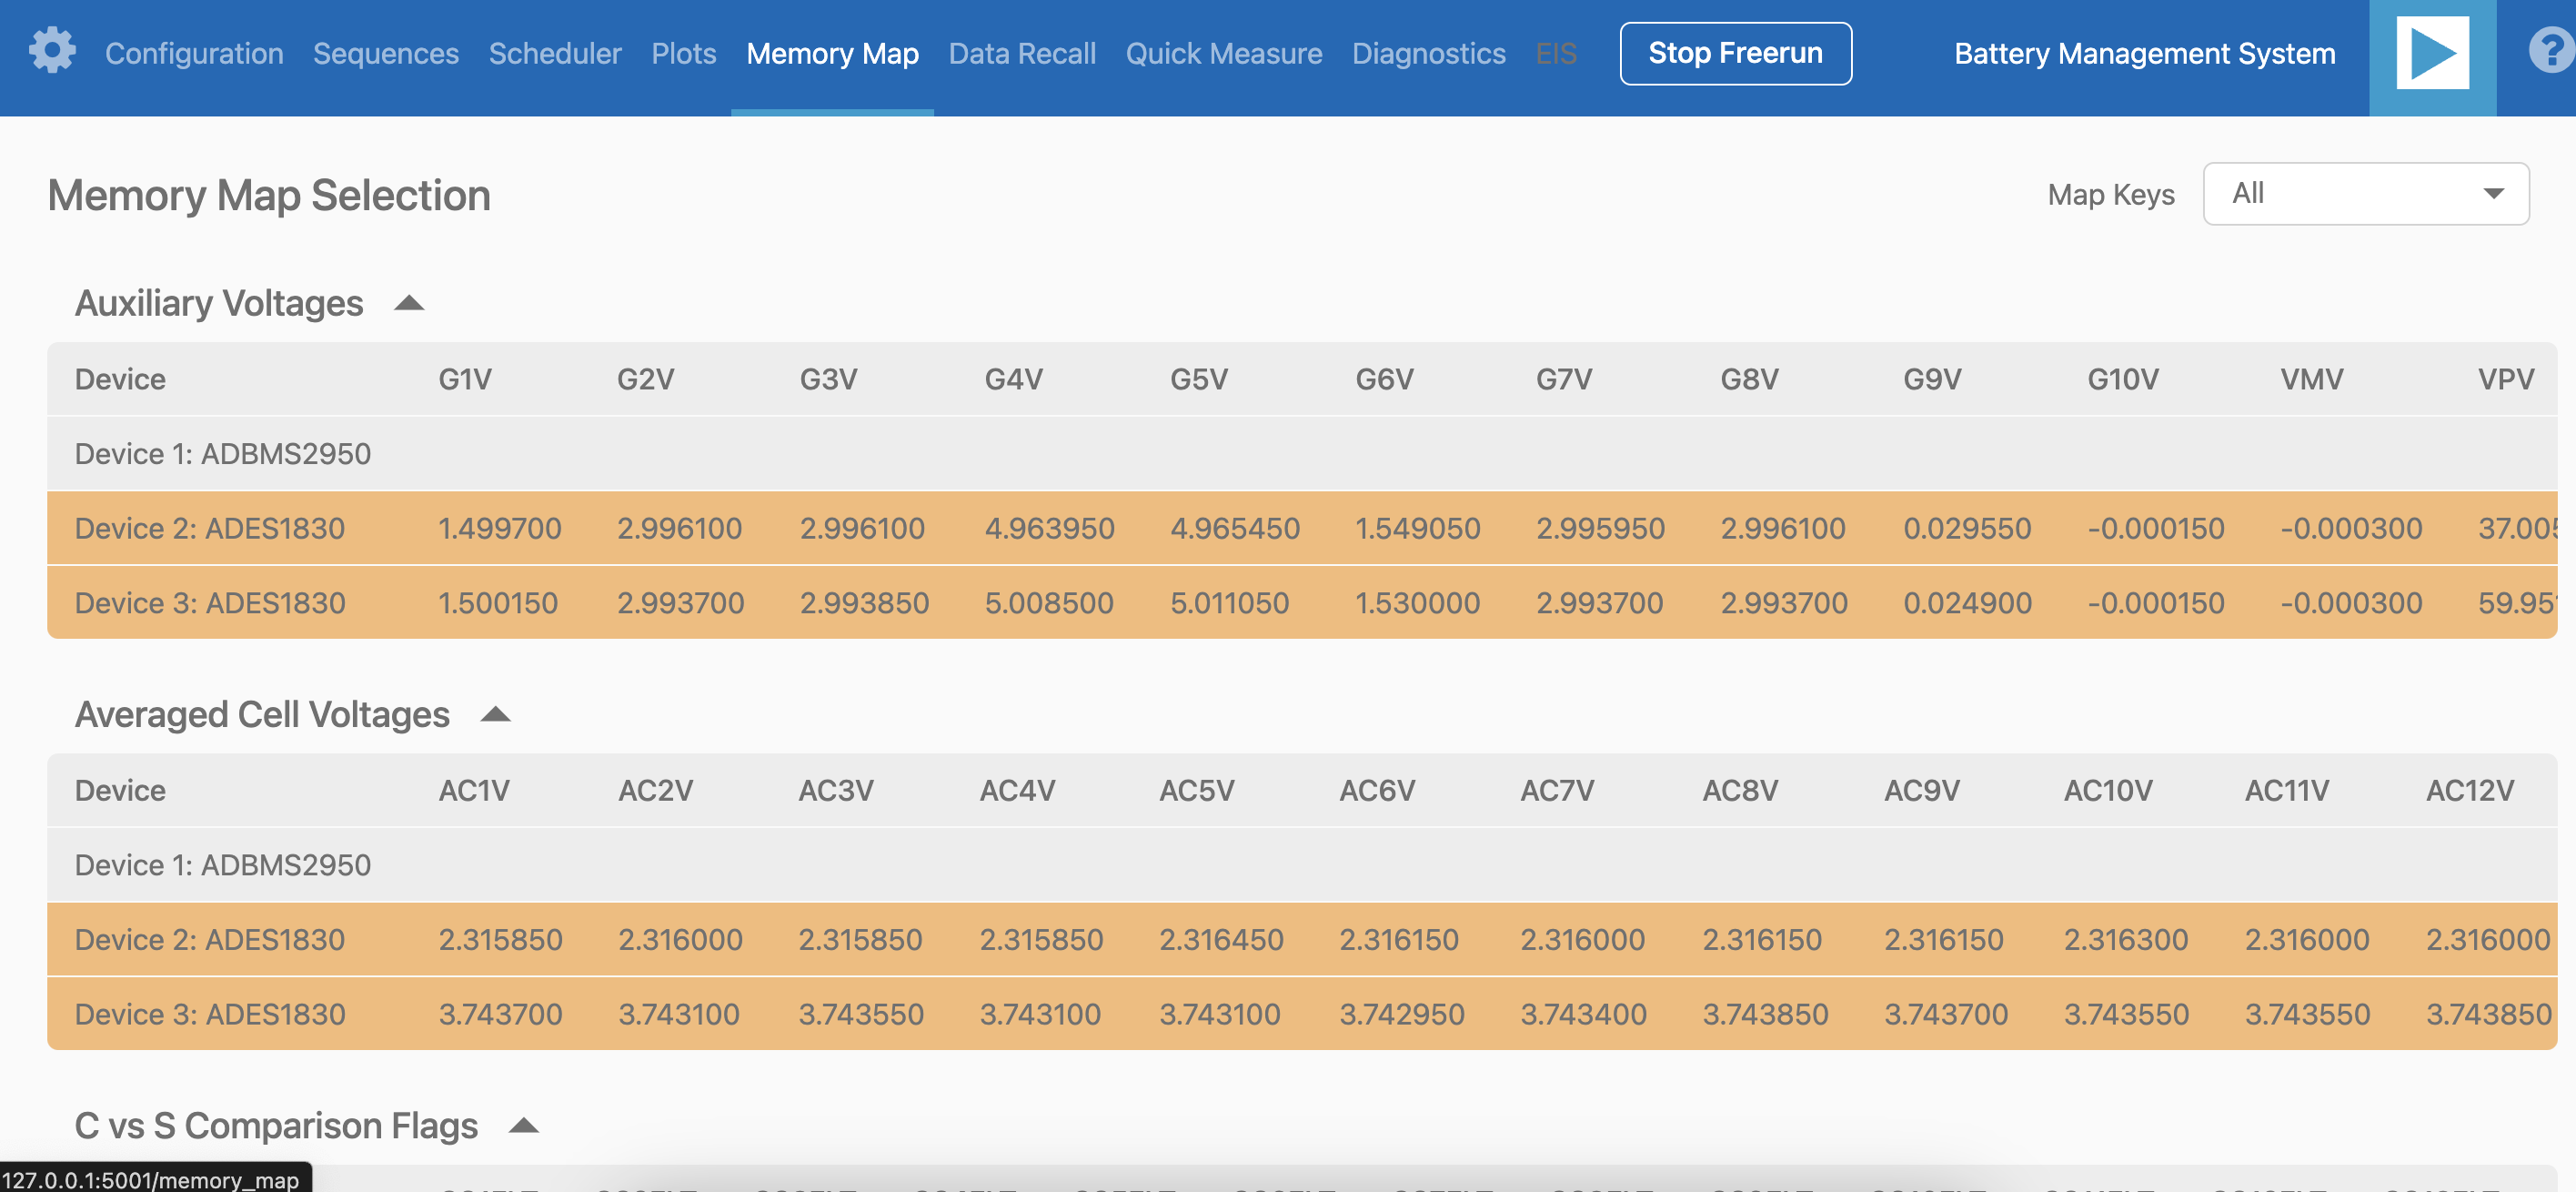
Task: Select the Device 2: ADES1830 auxiliary voltages row
Action: pyautogui.click(x=209, y=528)
